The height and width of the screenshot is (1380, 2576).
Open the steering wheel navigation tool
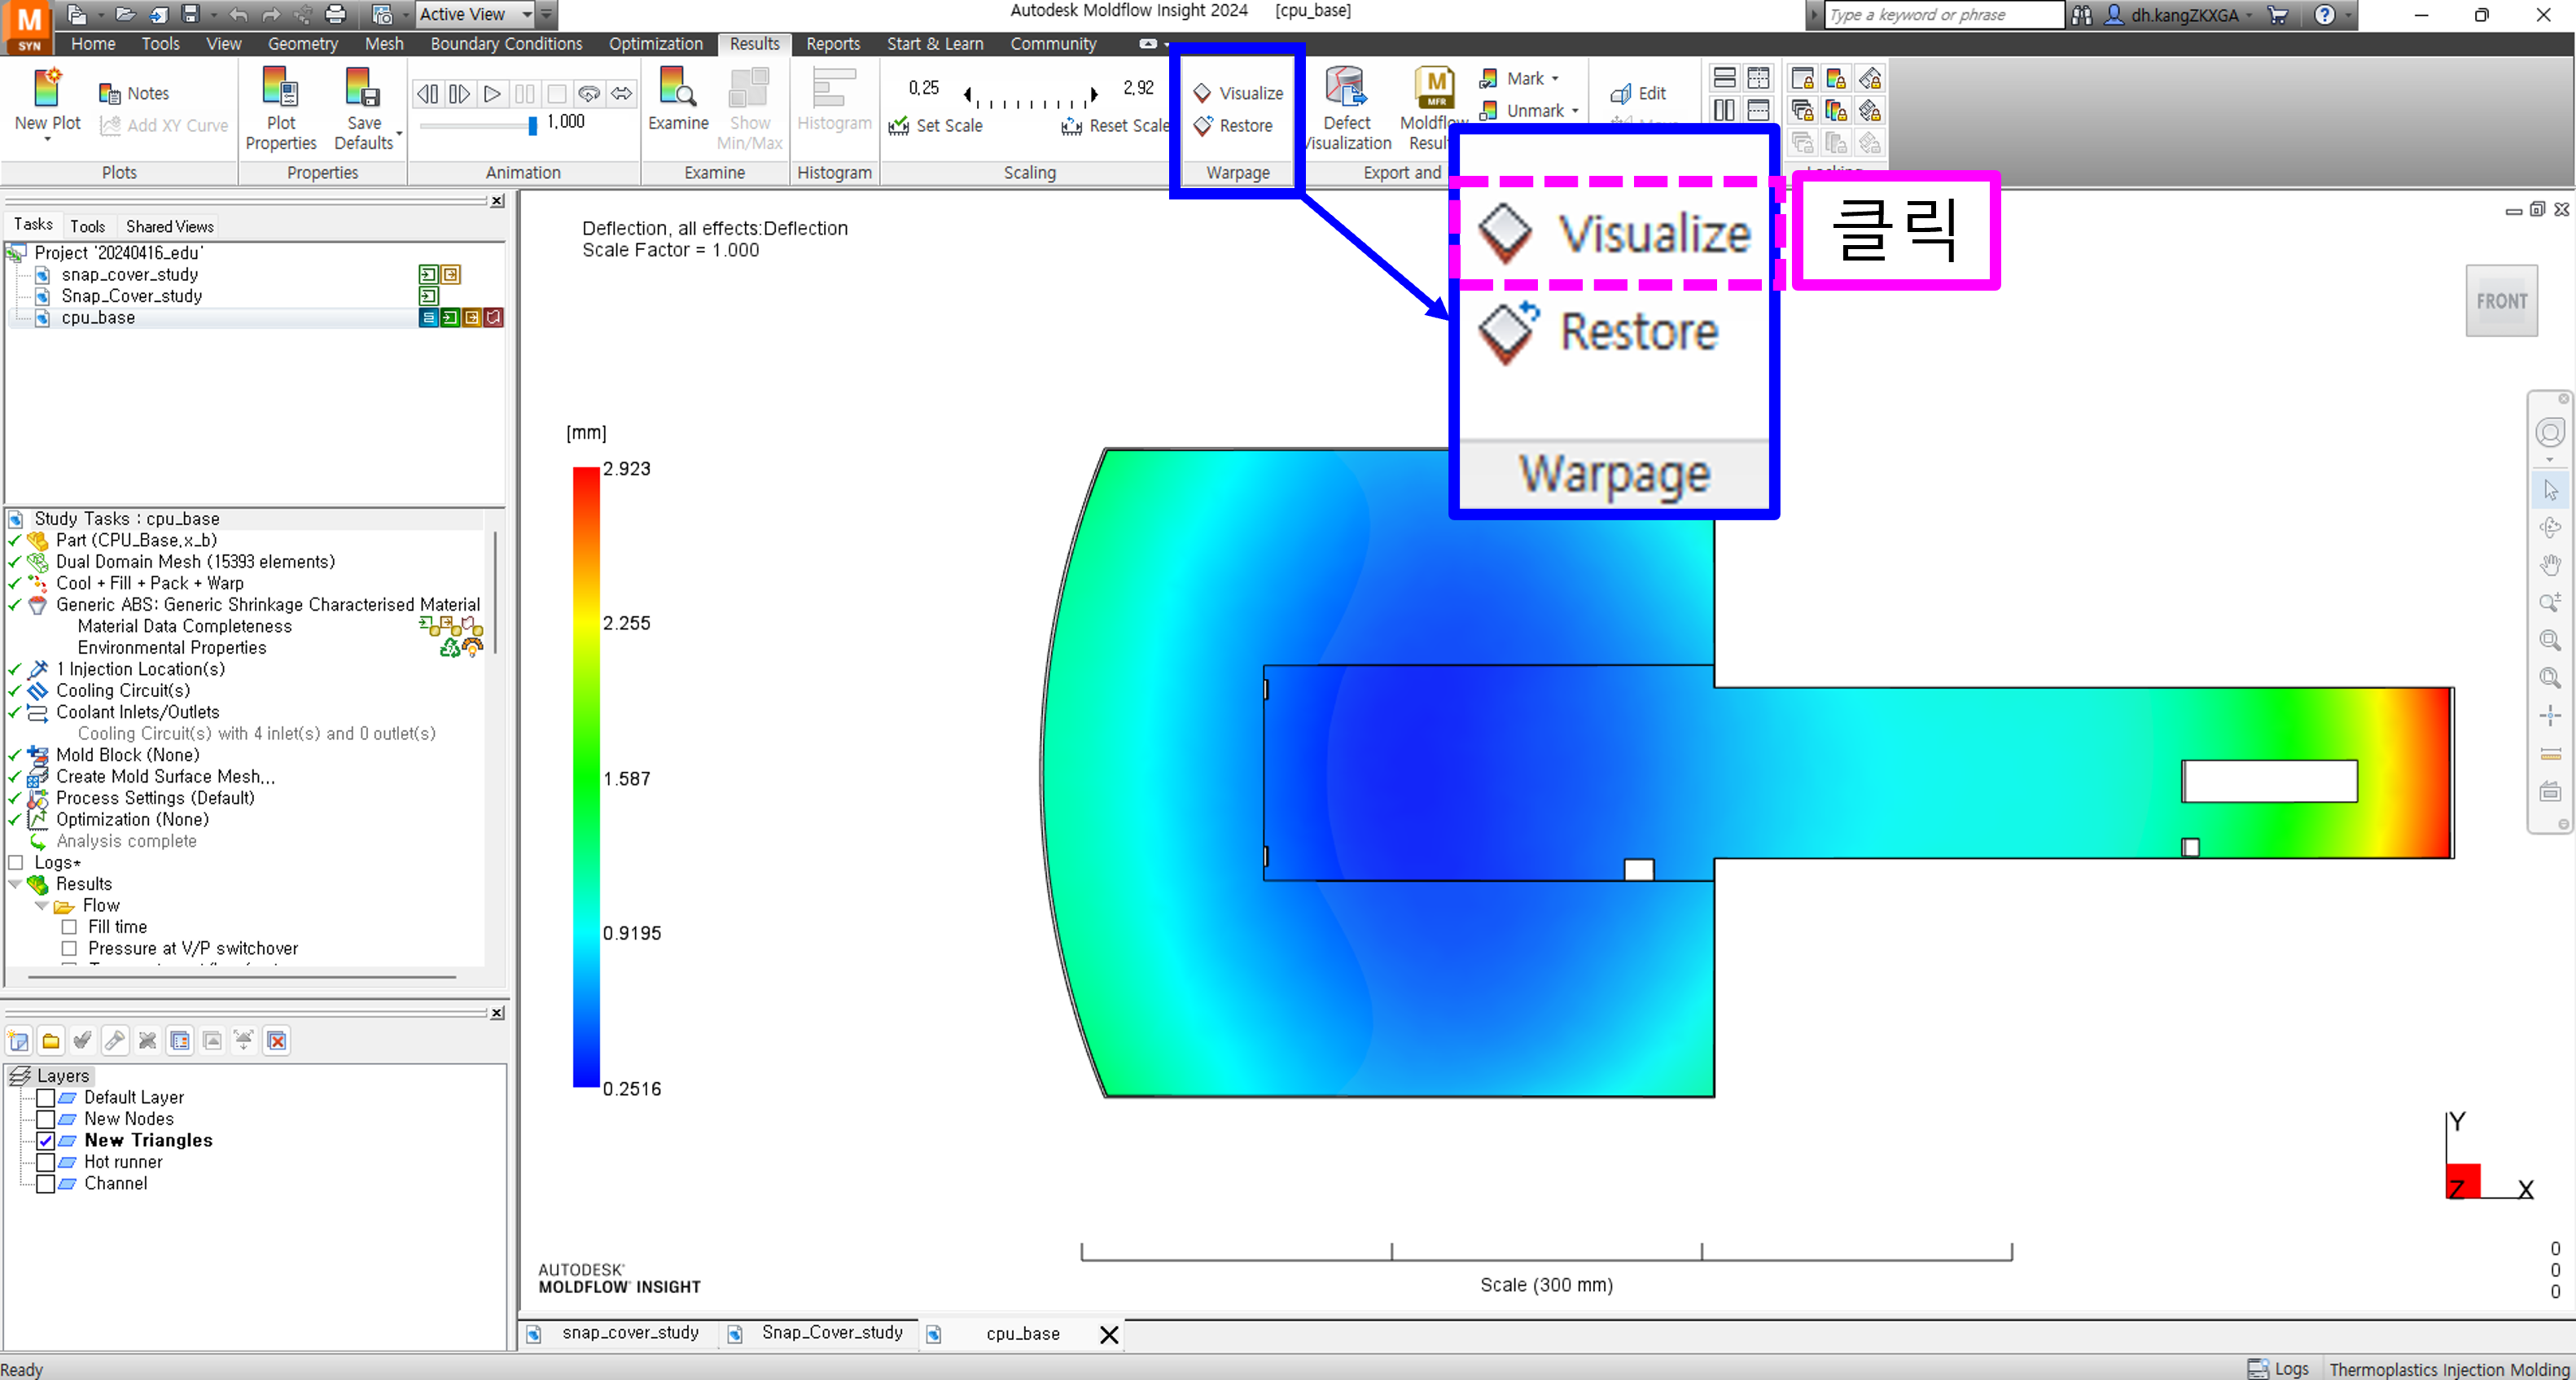coord(2550,433)
